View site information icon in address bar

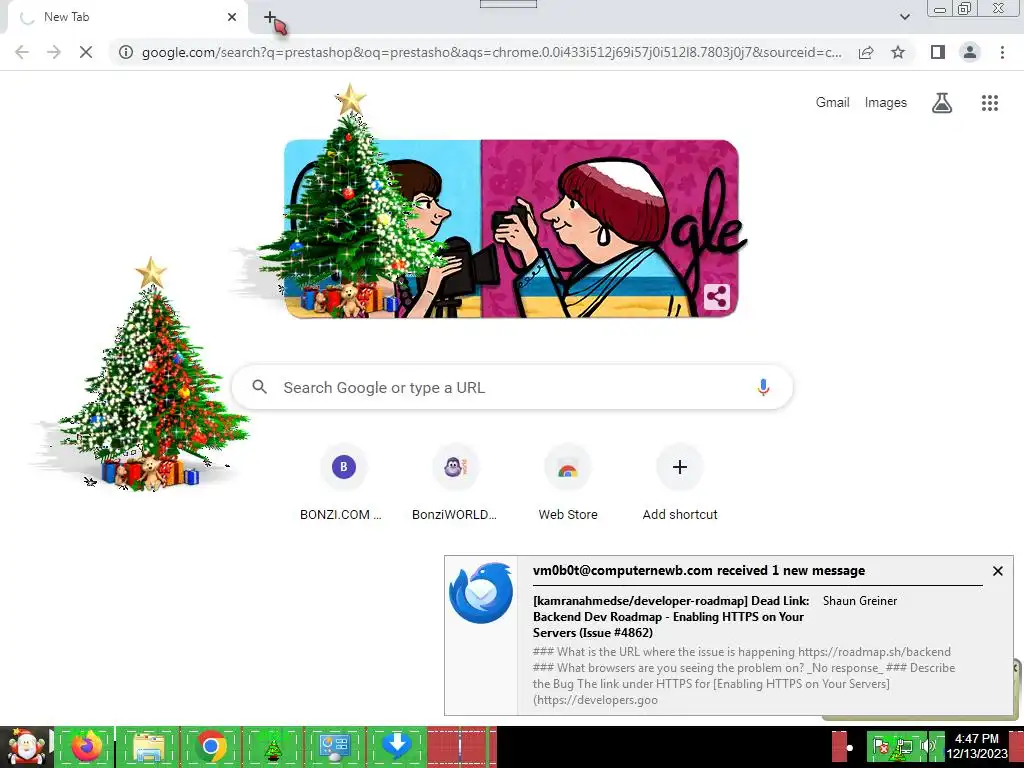126,52
